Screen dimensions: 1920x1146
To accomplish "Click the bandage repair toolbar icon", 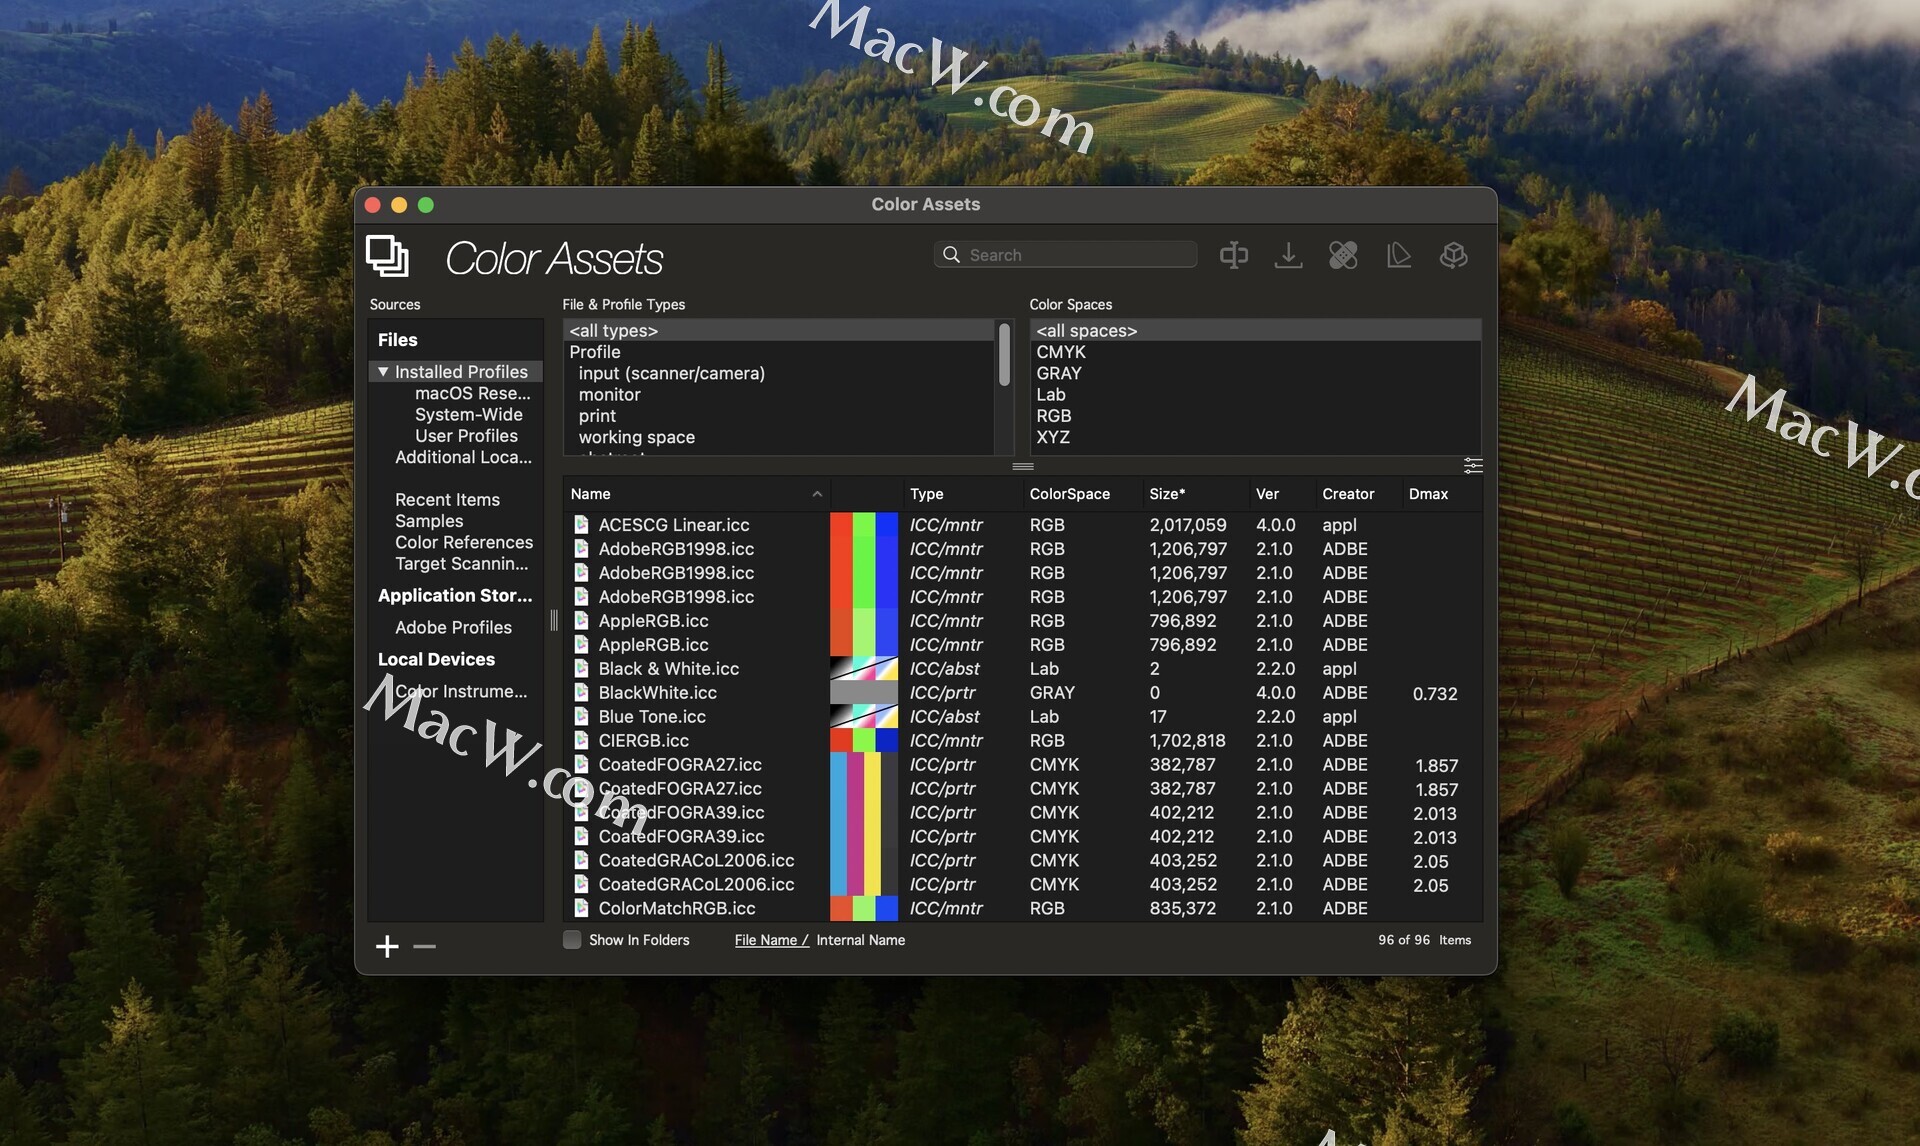I will pyautogui.click(x=1343, y=255).
